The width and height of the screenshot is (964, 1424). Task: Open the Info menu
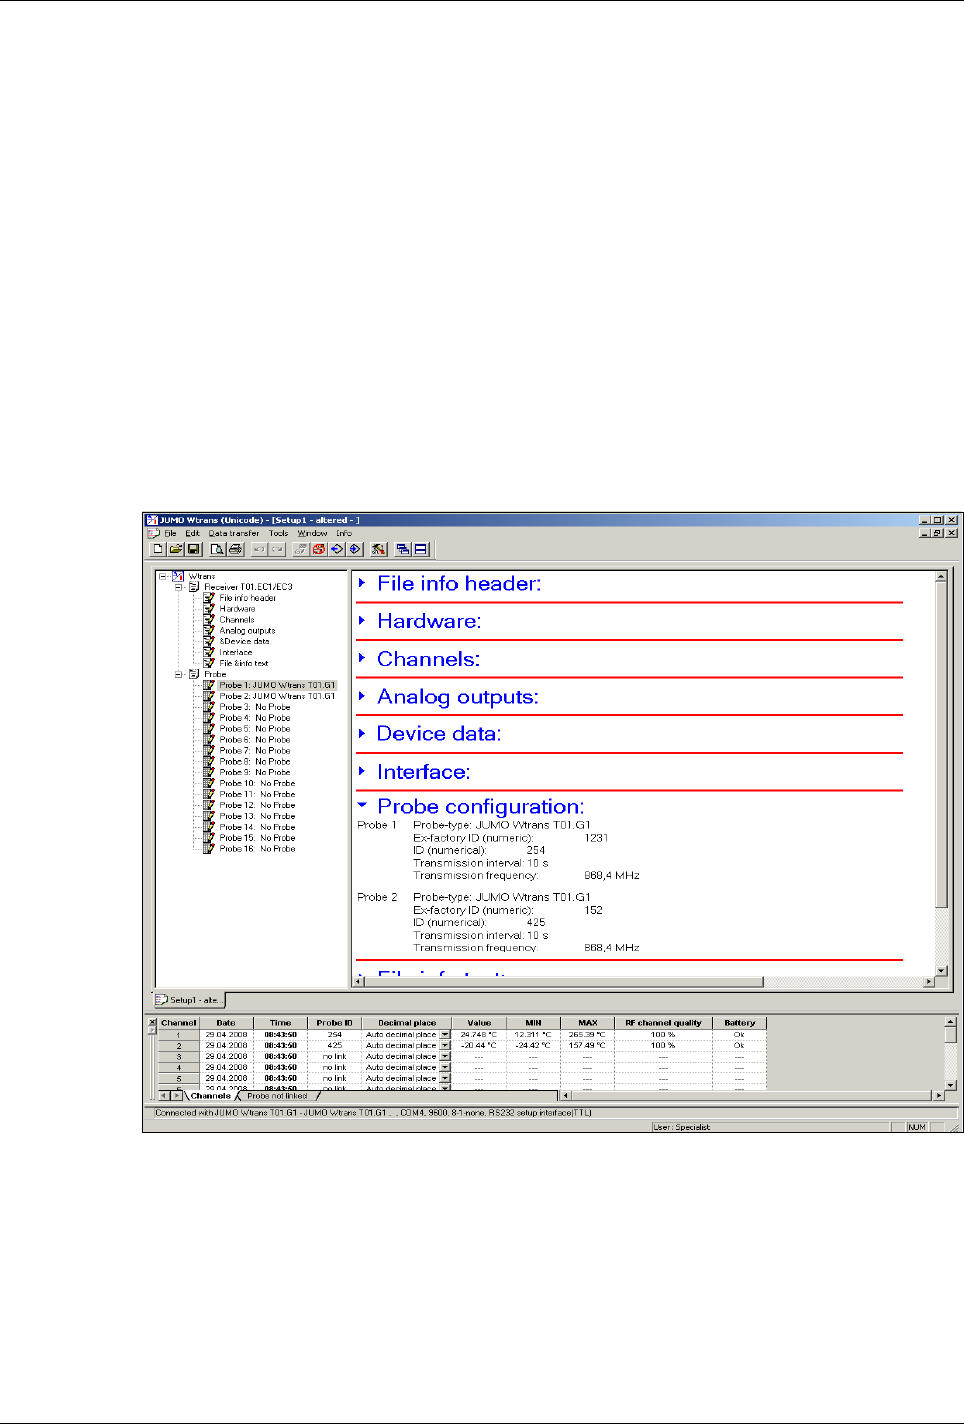point(344,533)
